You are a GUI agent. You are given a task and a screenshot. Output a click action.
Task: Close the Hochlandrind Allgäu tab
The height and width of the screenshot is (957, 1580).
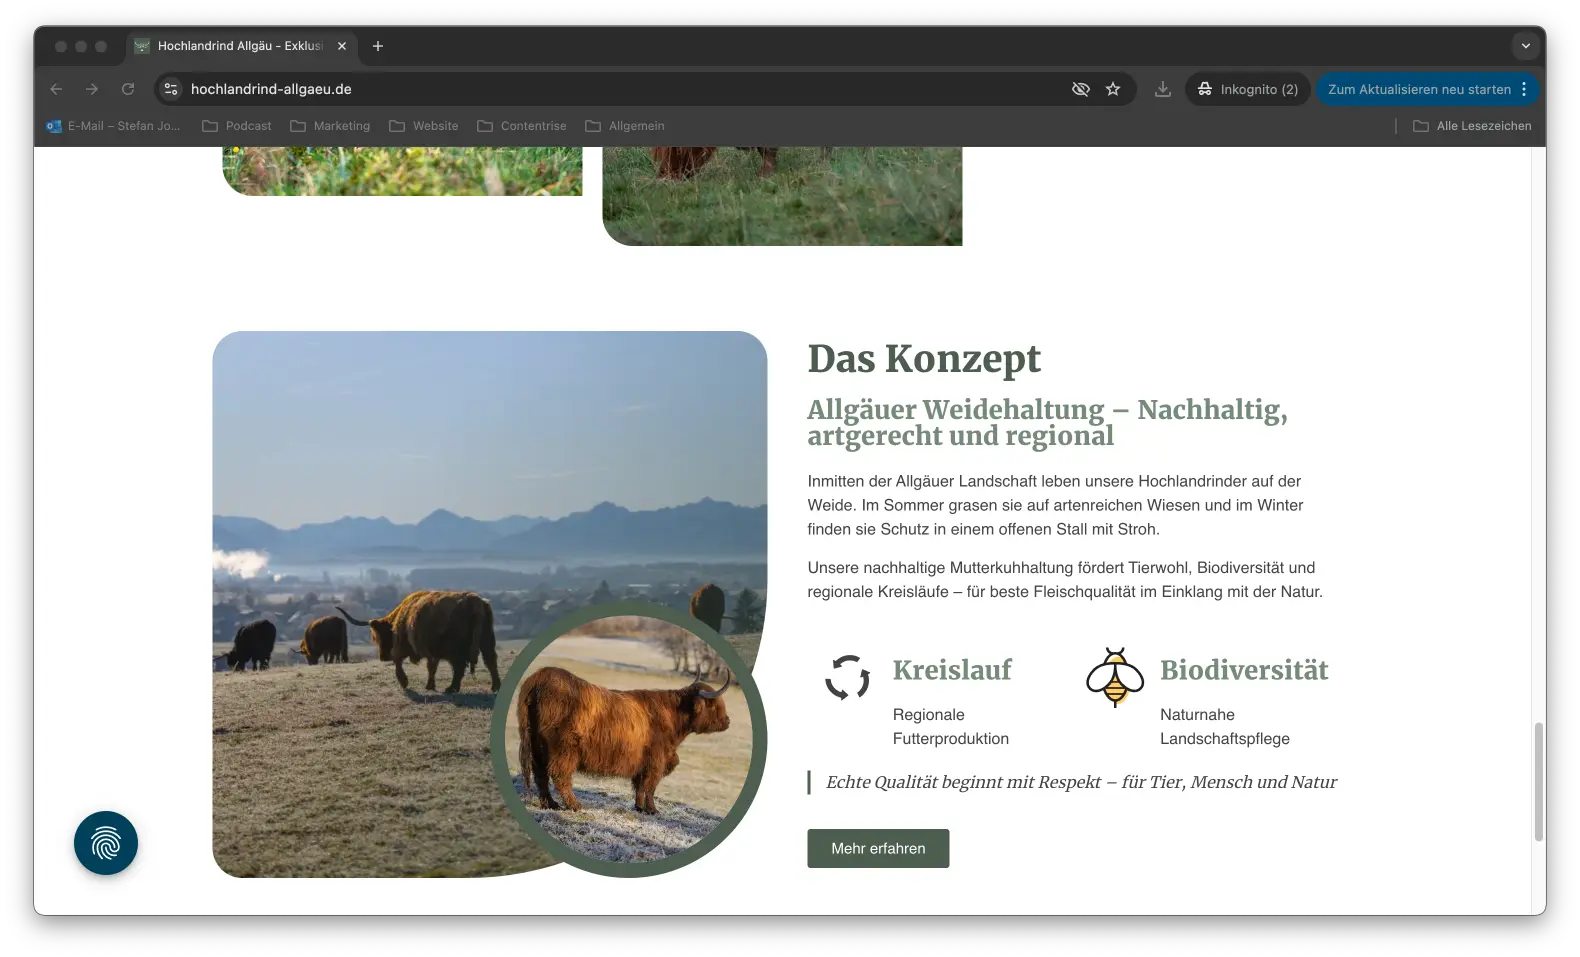pos(342,46)
